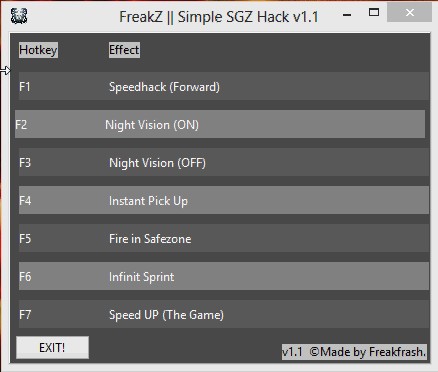Click the EXIT! button
The width and height of the screenshot is (438, 372).
coord(52,348)
